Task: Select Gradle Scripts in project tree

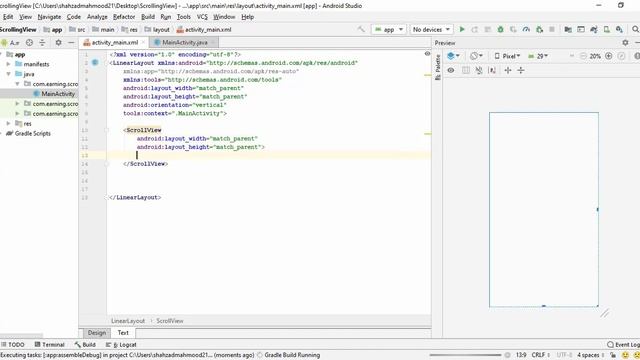Action: point(28,133)
